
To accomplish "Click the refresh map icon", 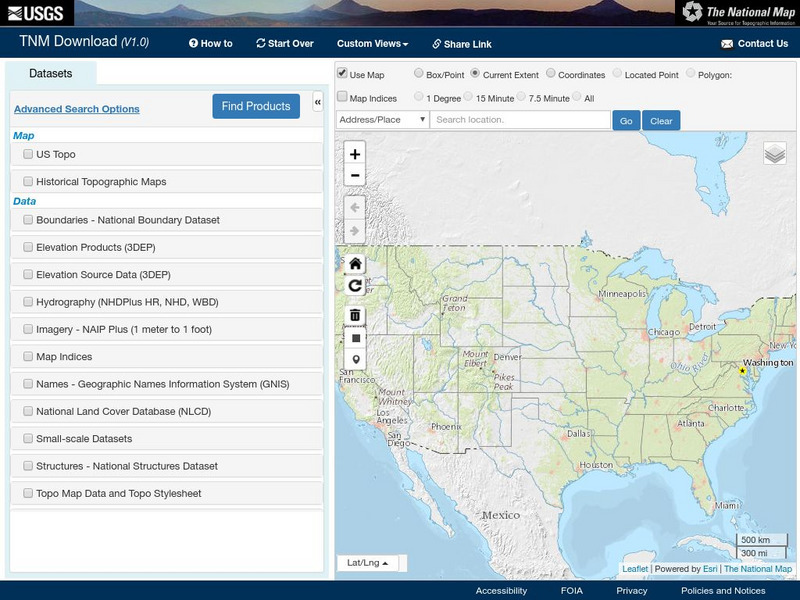I will point(355,286).
